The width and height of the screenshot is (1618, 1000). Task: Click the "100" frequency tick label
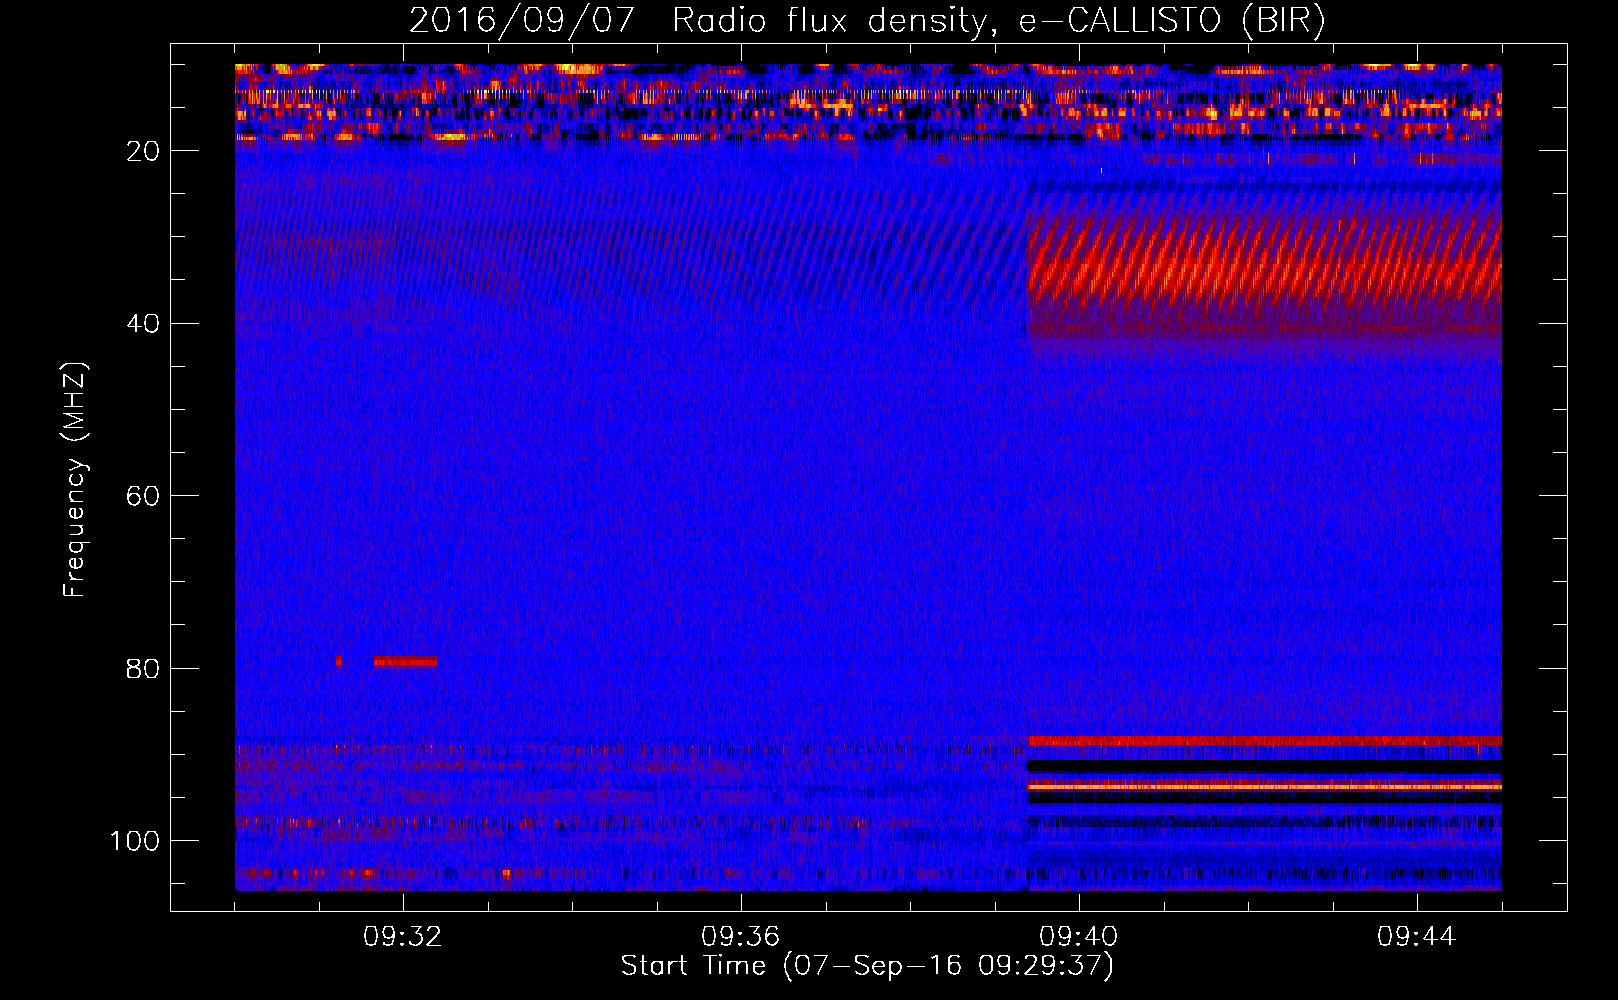pyautogui.click(x=135, y=841)
